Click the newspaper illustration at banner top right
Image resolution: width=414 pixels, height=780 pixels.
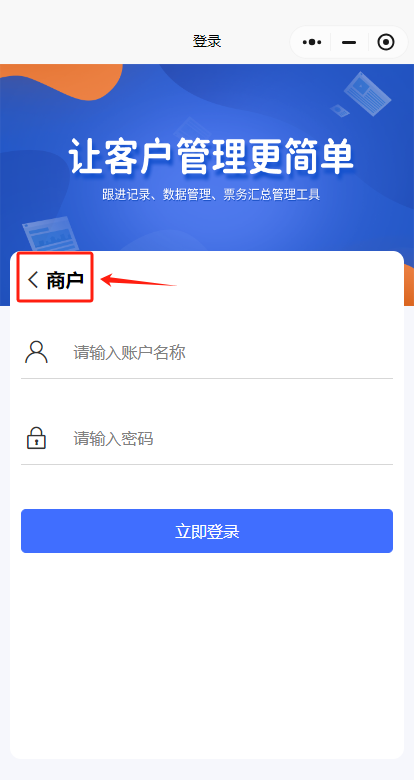click(367, 94)
